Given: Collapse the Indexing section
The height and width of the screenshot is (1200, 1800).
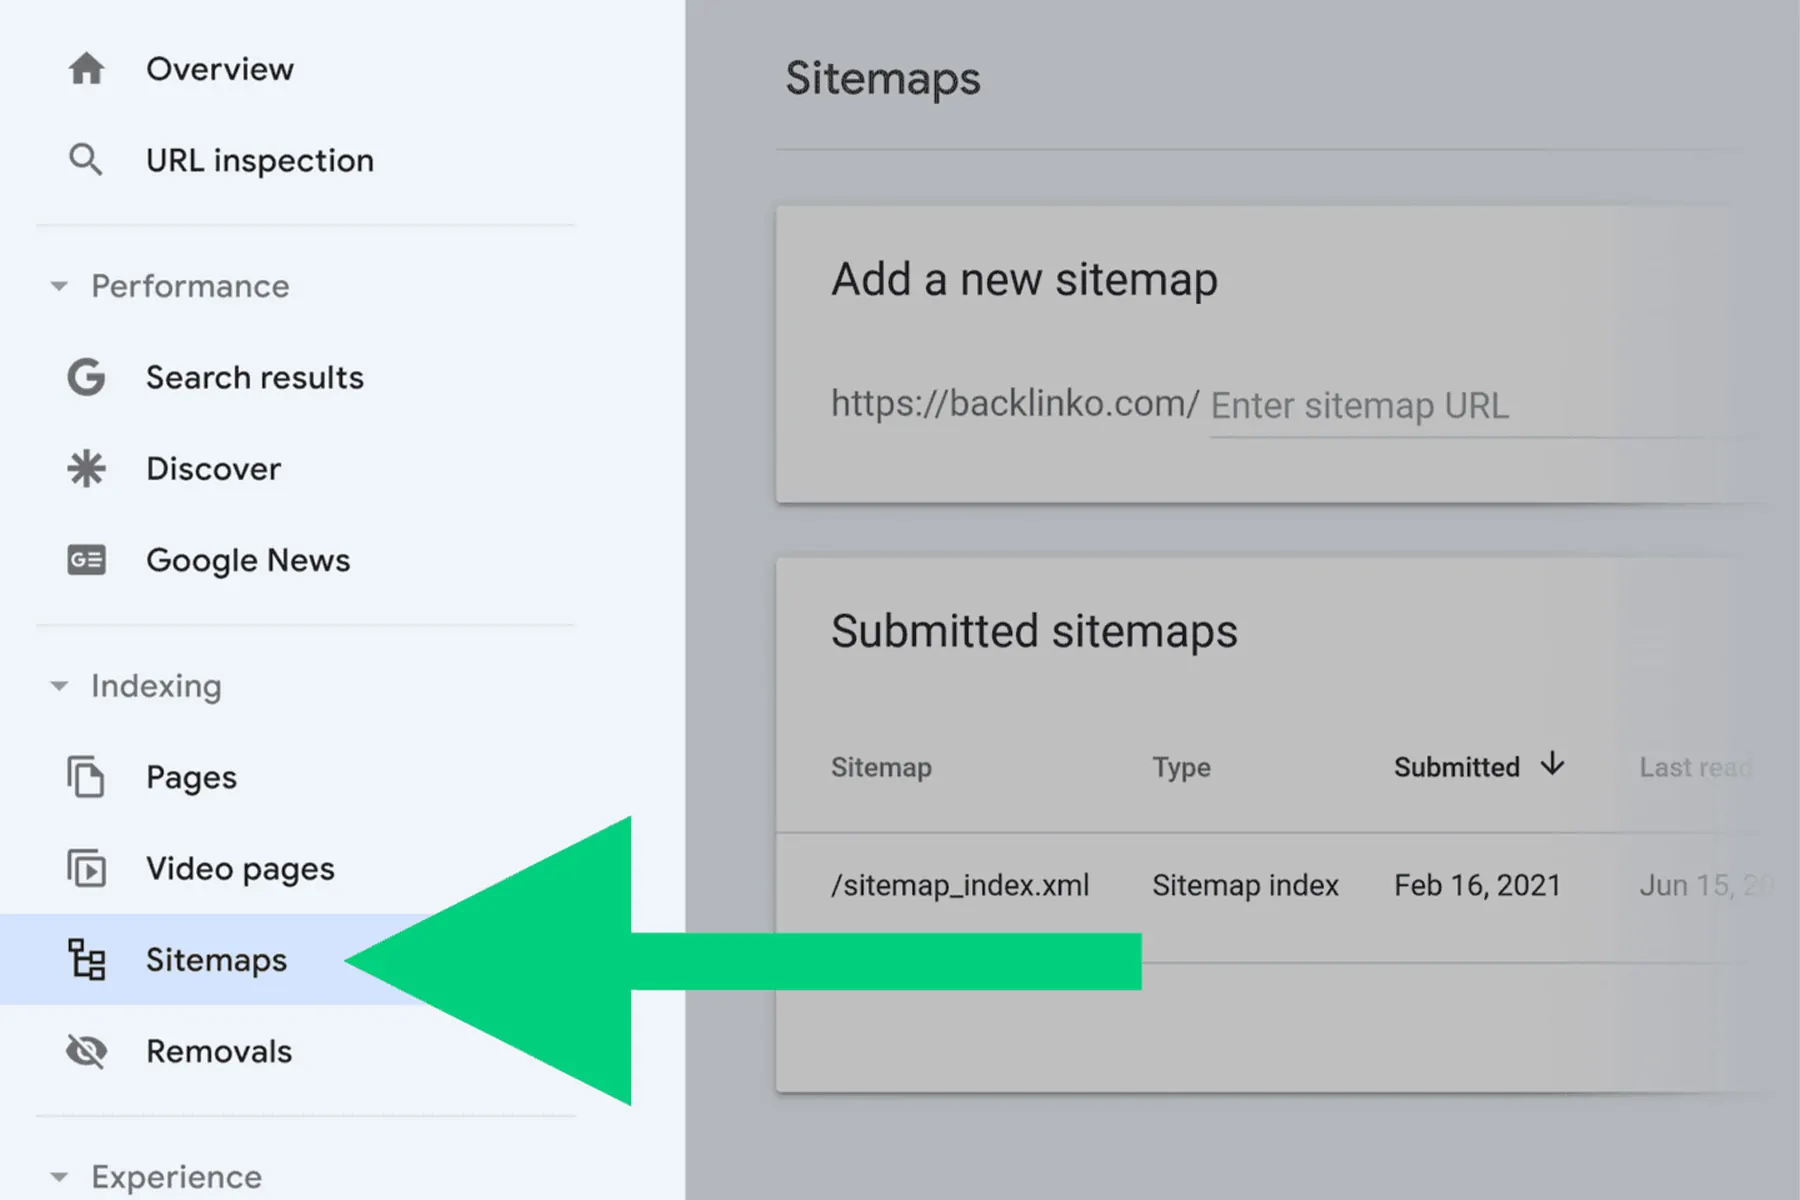Looking at the screenshot, I should [x=60, y=686].
